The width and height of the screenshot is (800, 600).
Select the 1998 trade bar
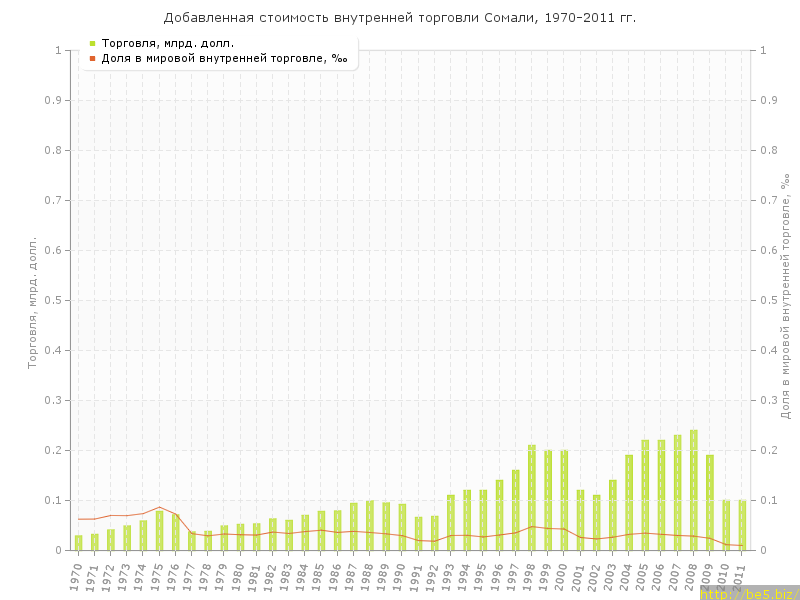pos(531,497)
